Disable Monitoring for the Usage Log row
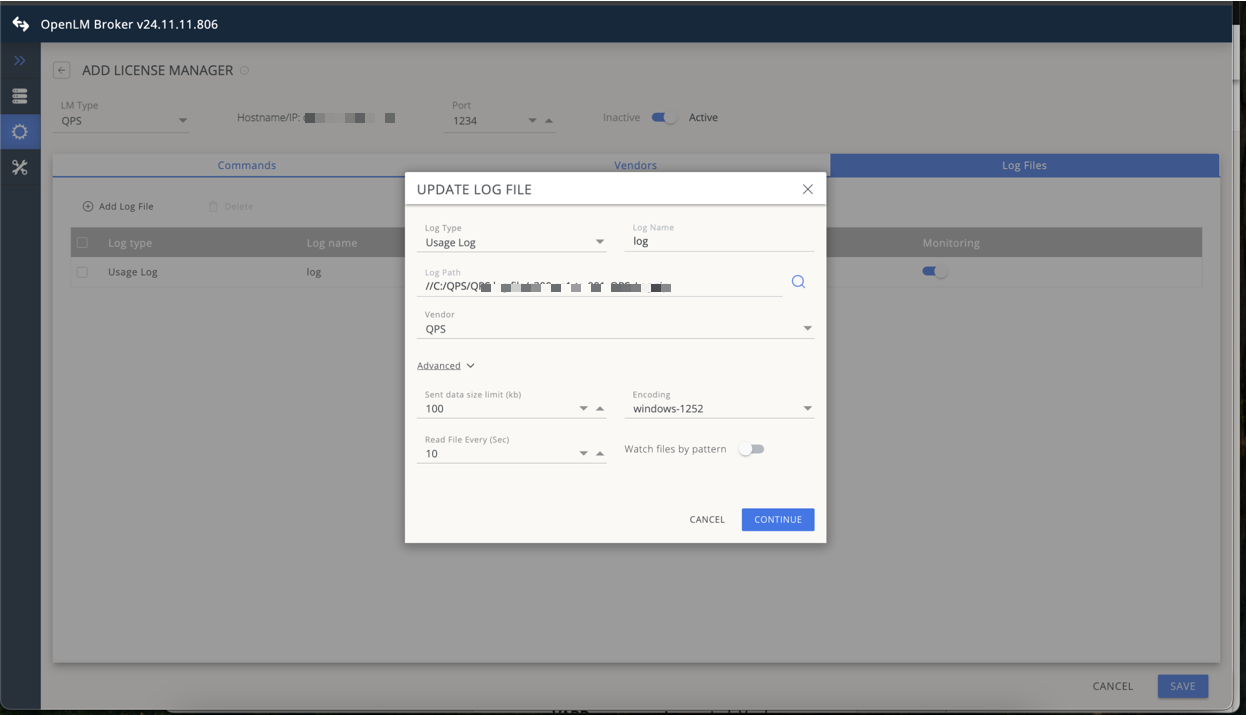This screenshot has height=715, width=1246. pos(934,271)
